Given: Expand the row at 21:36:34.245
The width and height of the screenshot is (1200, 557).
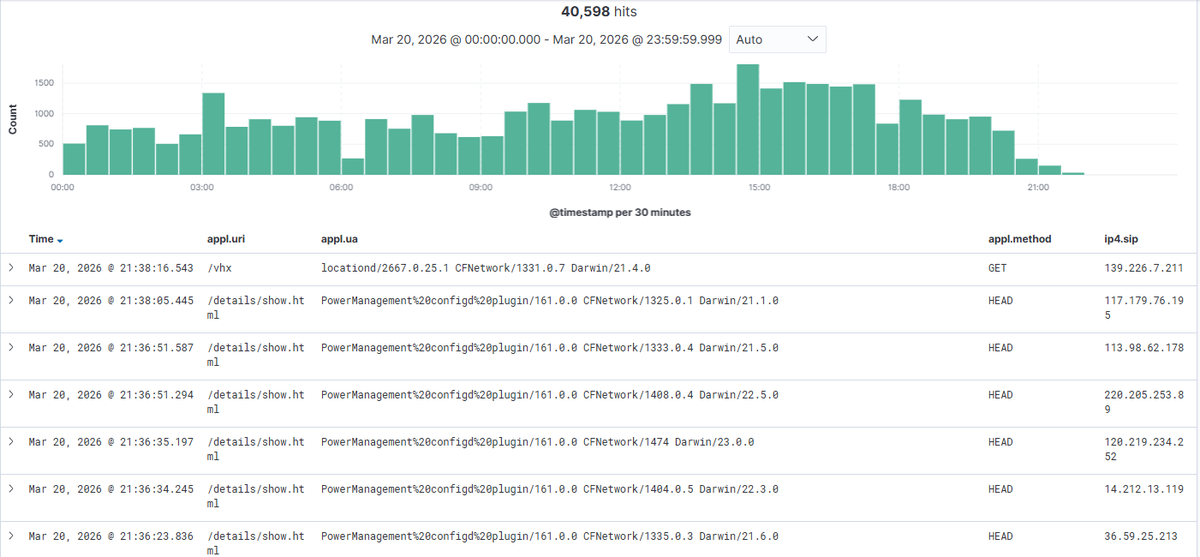Looking at the screenshot, I should click(11, 488).
